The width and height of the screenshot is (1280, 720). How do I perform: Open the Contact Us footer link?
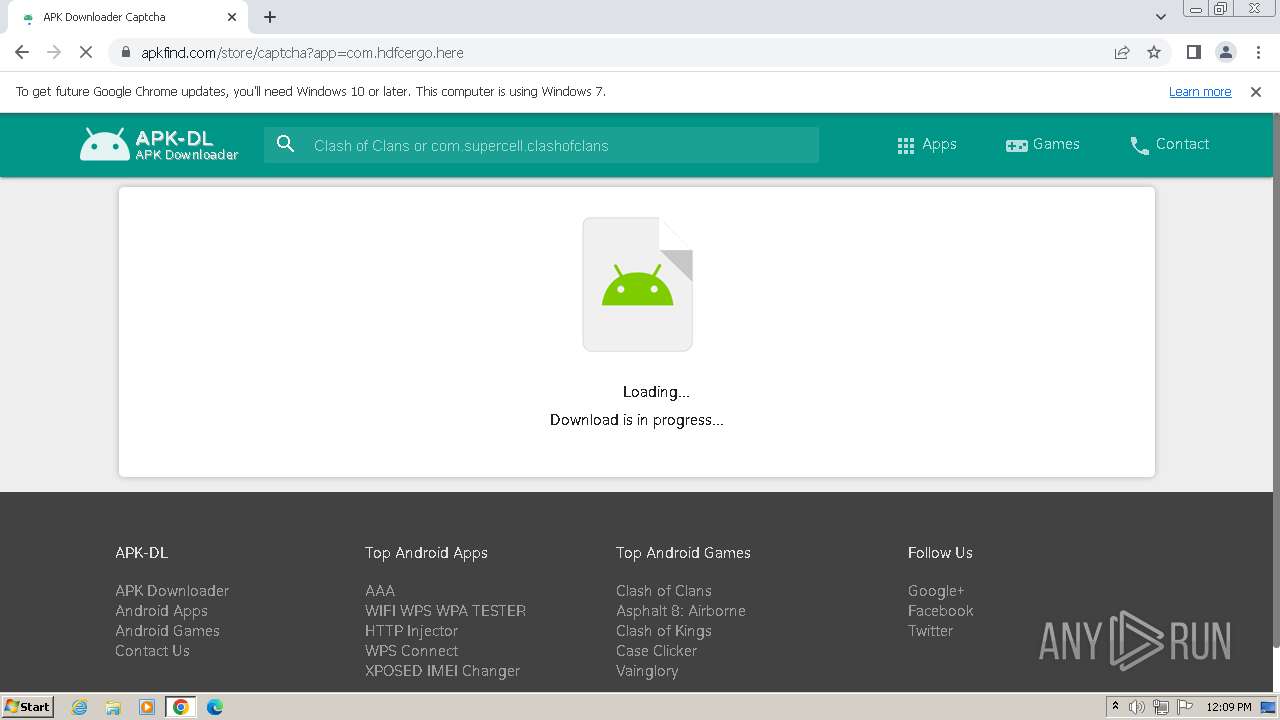pos(152,651)
